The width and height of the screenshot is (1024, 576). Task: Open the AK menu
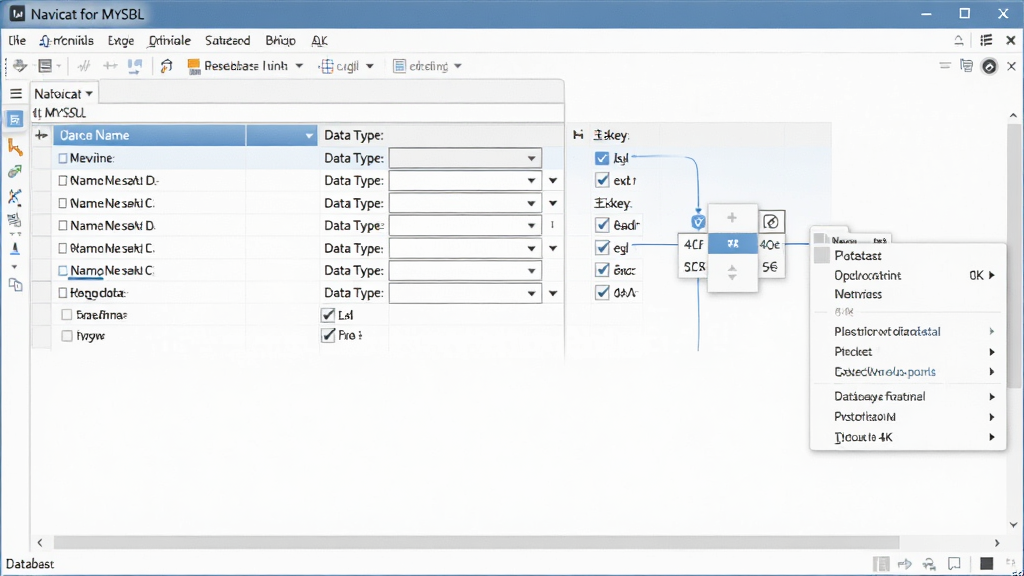[319, 40]
